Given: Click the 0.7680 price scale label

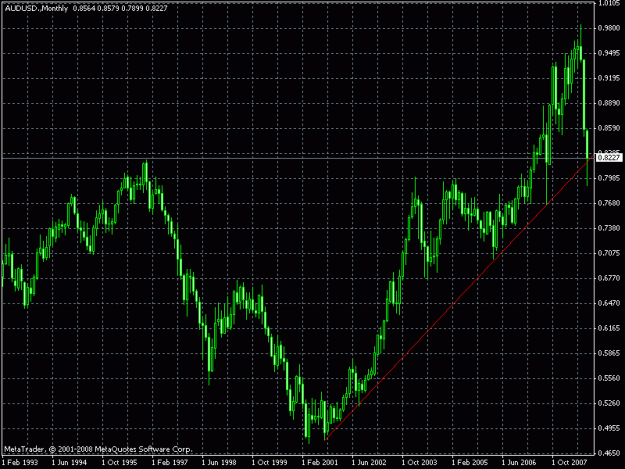Looking at the screenshot, I should [609, 203].
